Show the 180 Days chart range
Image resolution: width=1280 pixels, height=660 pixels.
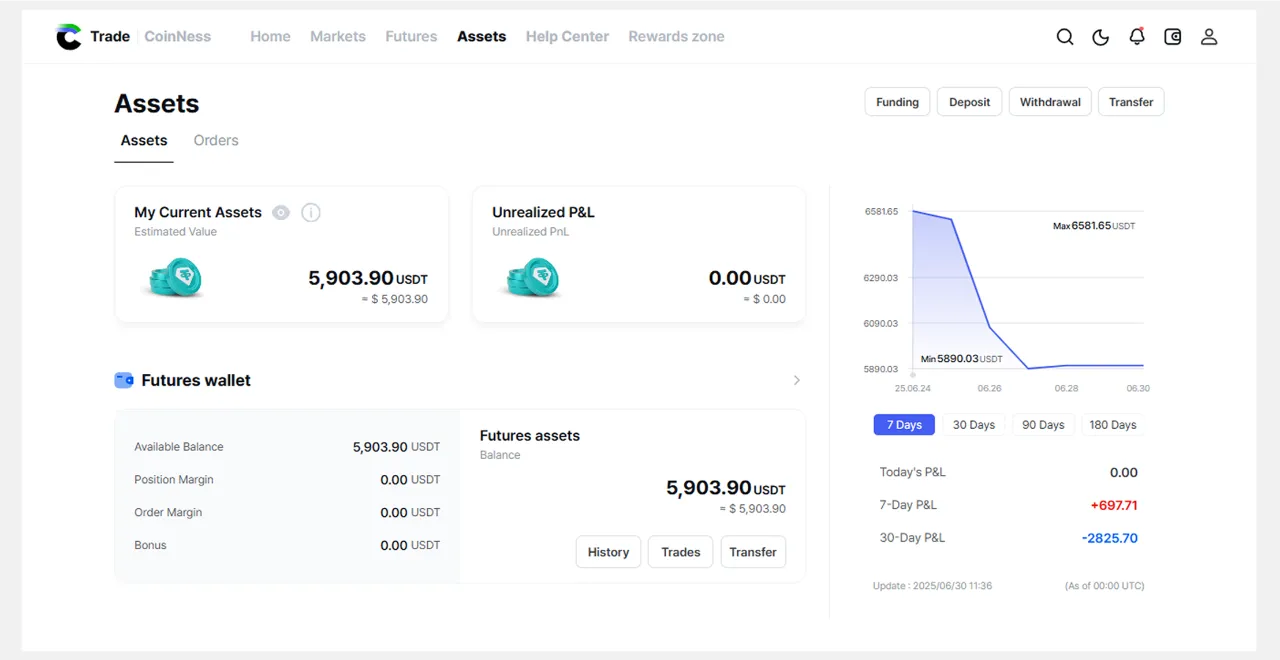coord(1112,425)
